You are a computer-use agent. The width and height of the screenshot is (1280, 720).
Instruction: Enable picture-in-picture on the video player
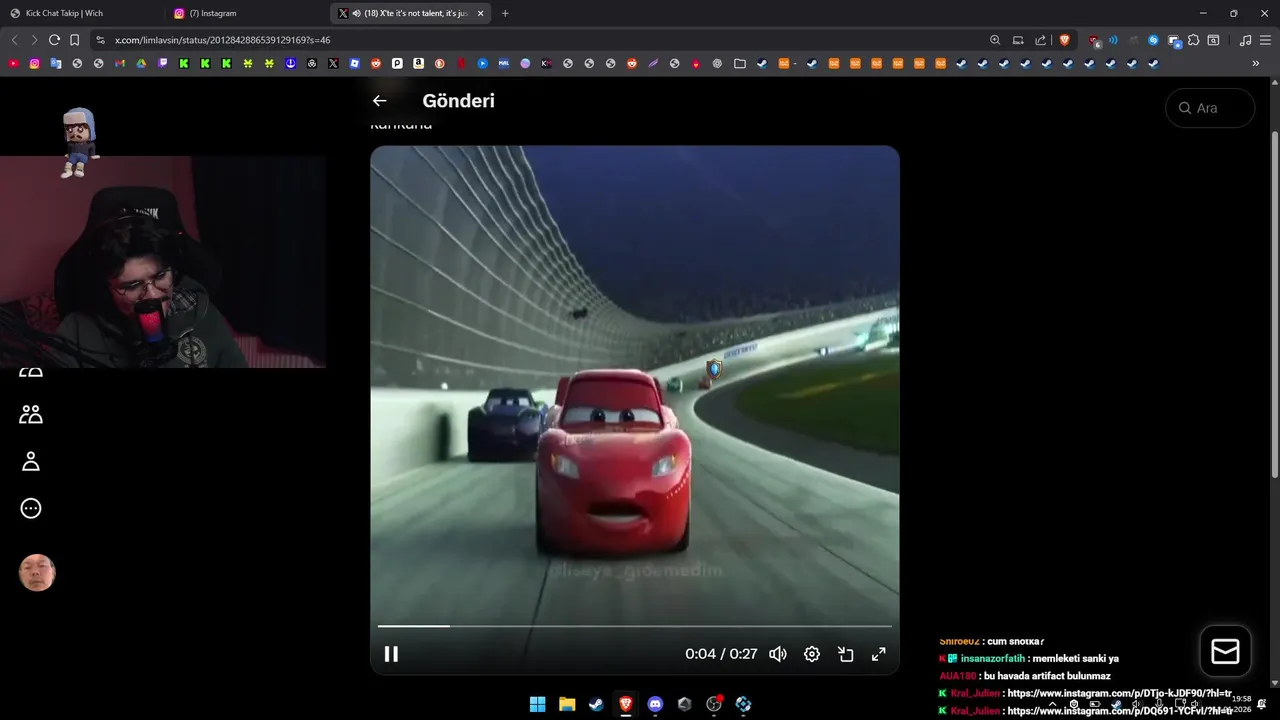coord(846,654)
